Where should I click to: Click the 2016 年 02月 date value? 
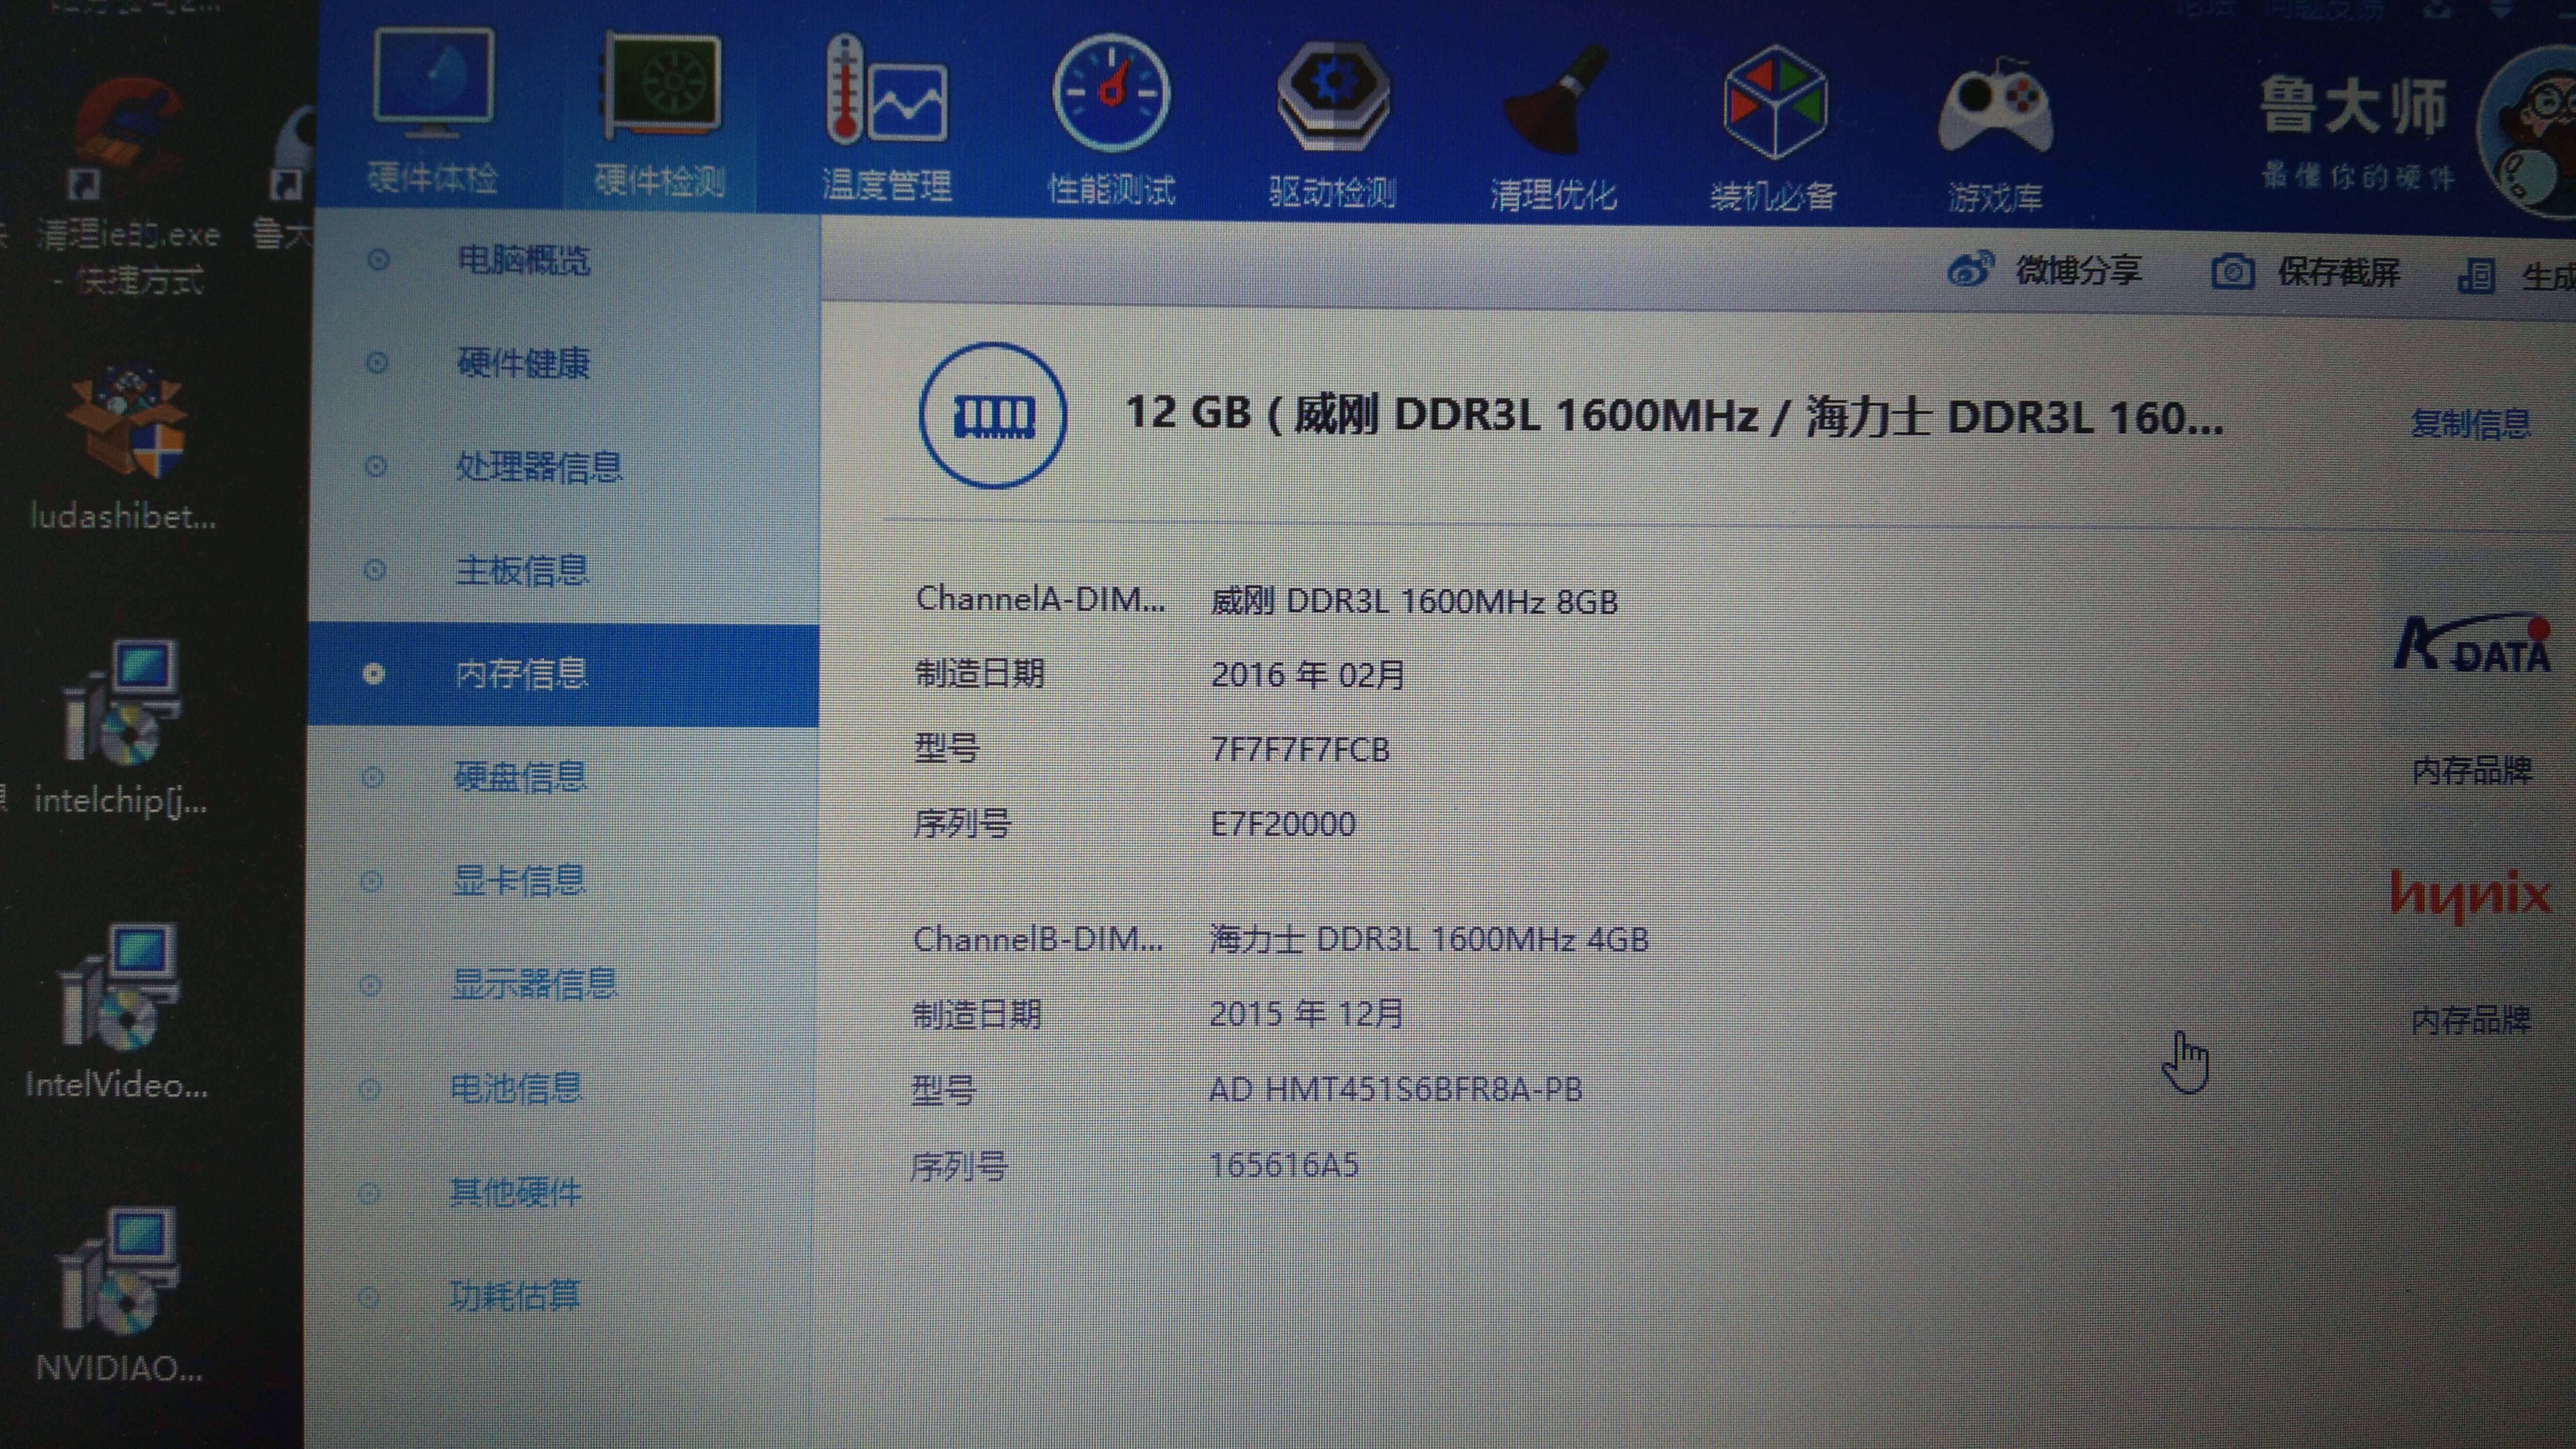pyautogui.click(x=1307, y=675)
